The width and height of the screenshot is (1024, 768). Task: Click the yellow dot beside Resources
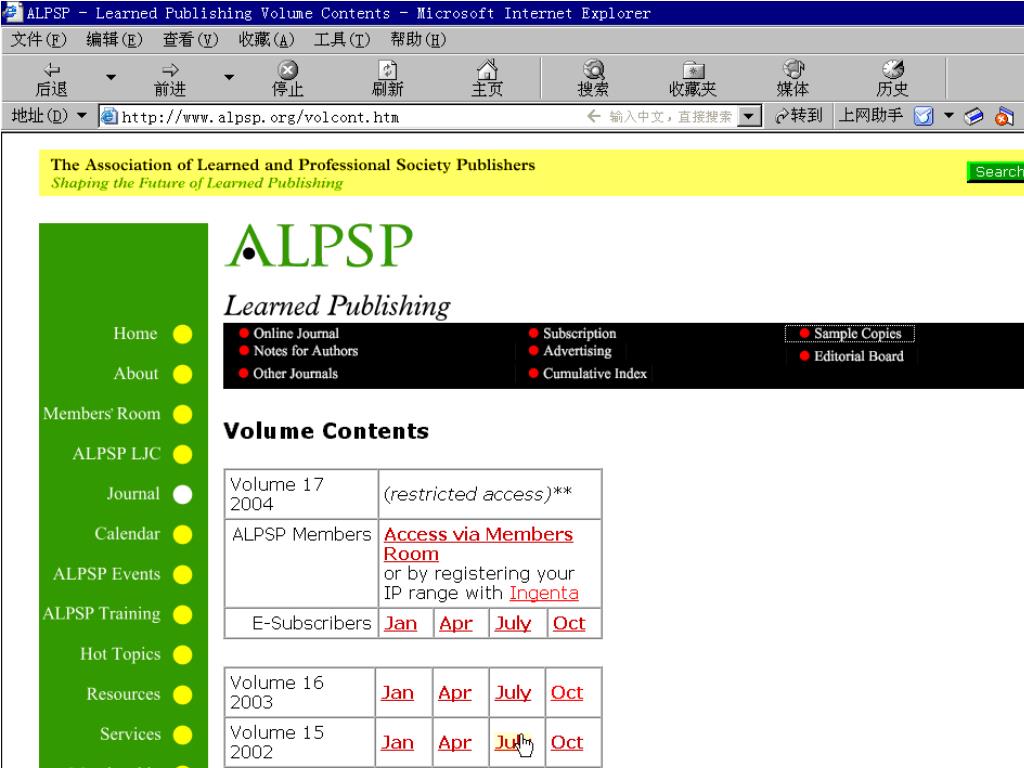click(x=182, y=694)
